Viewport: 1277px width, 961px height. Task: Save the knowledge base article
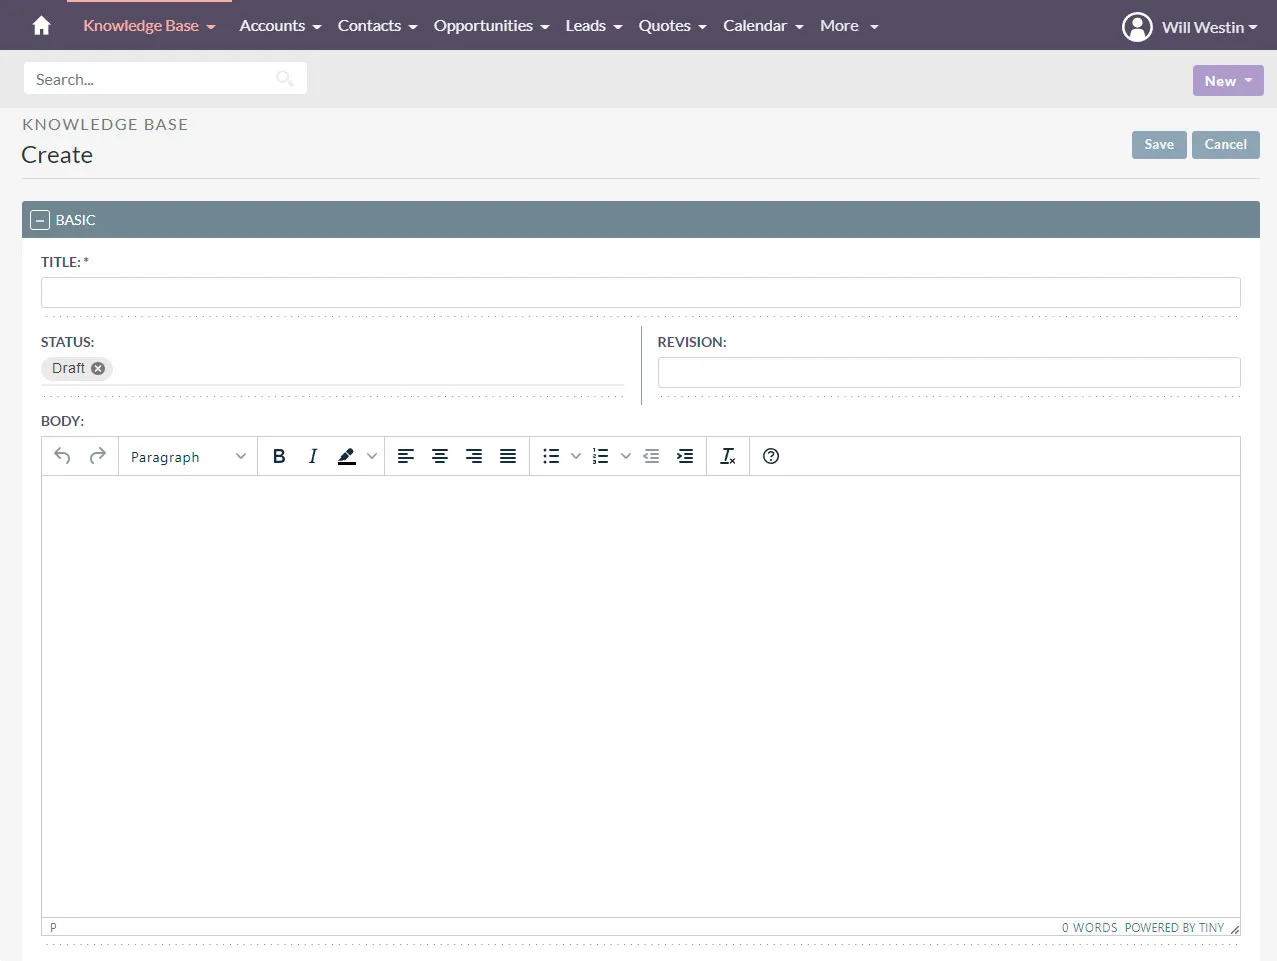(1159, 145)
